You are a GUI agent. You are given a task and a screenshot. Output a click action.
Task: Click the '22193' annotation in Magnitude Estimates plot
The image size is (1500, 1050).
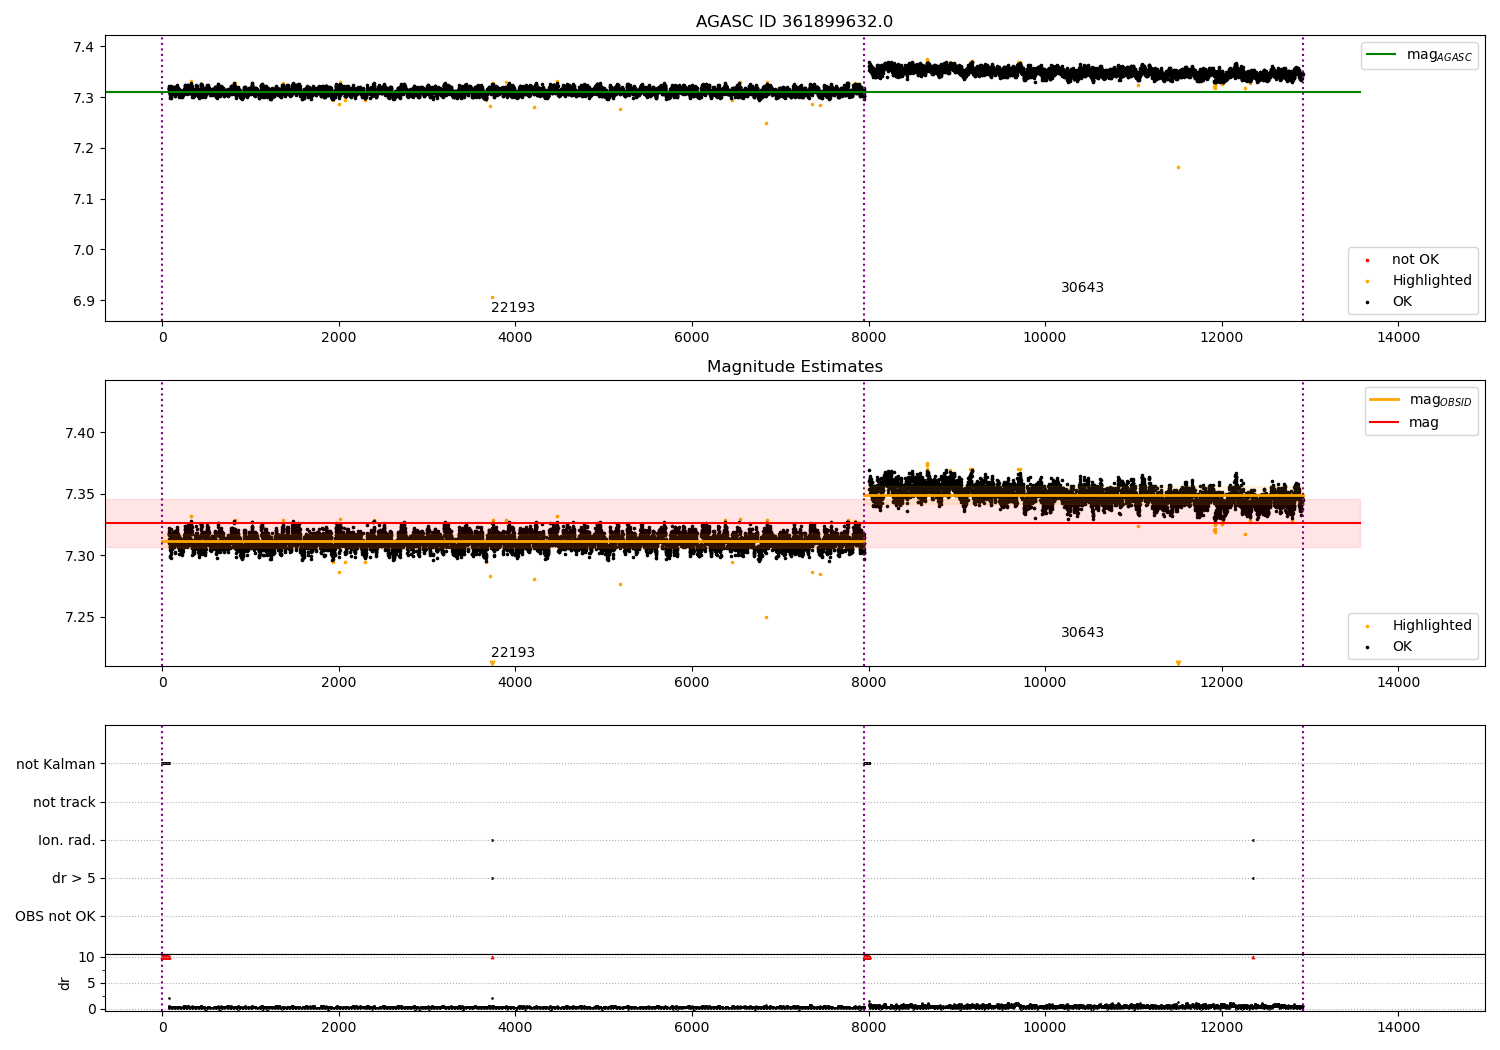click(513, 653)
